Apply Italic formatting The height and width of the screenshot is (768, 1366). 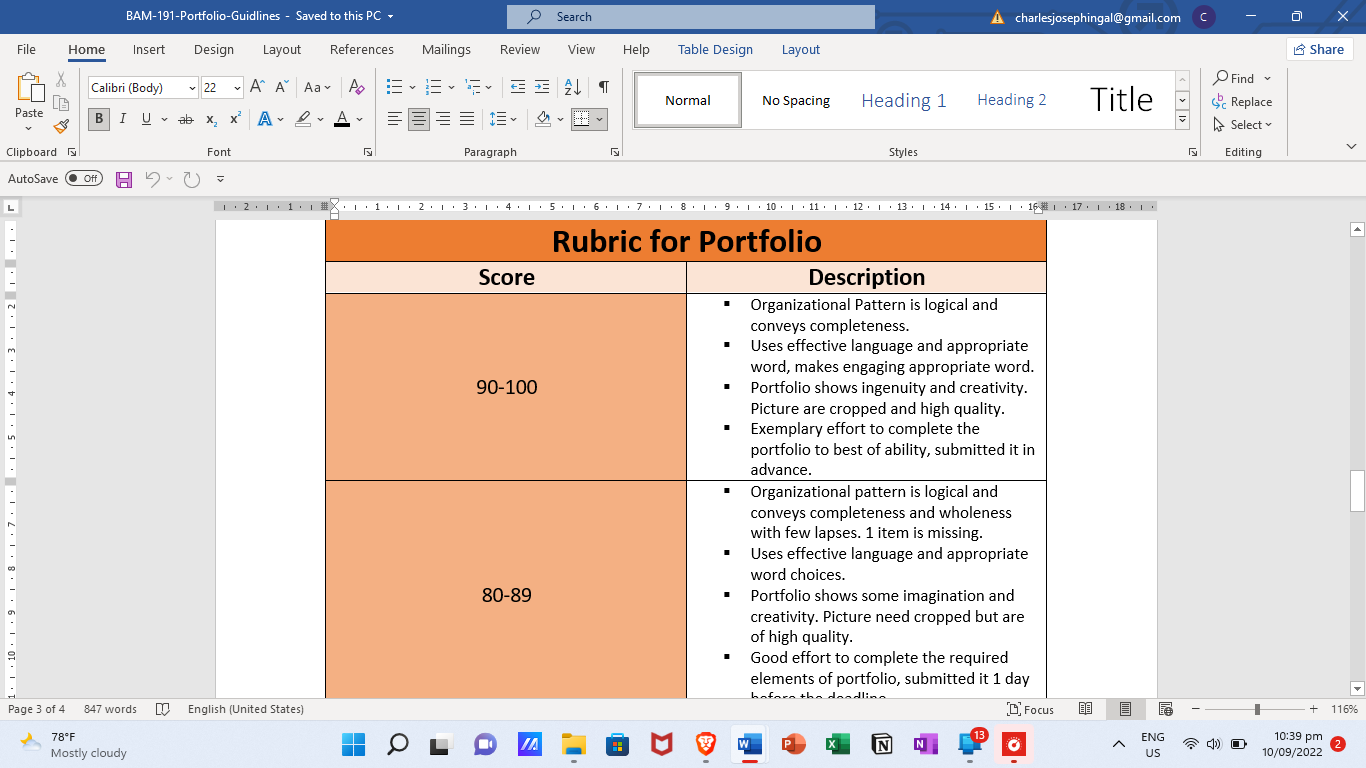coord(123,119)
